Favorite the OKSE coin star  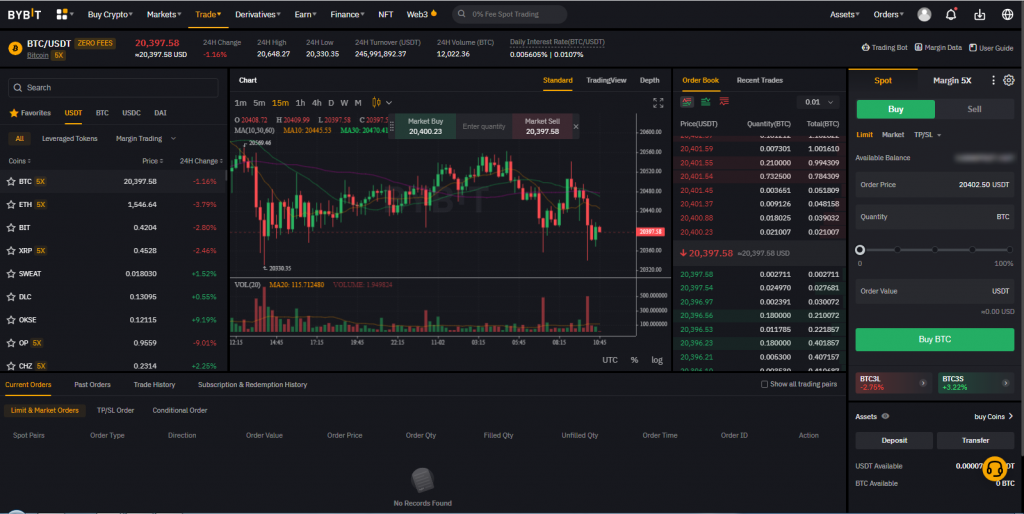point(11,320)
